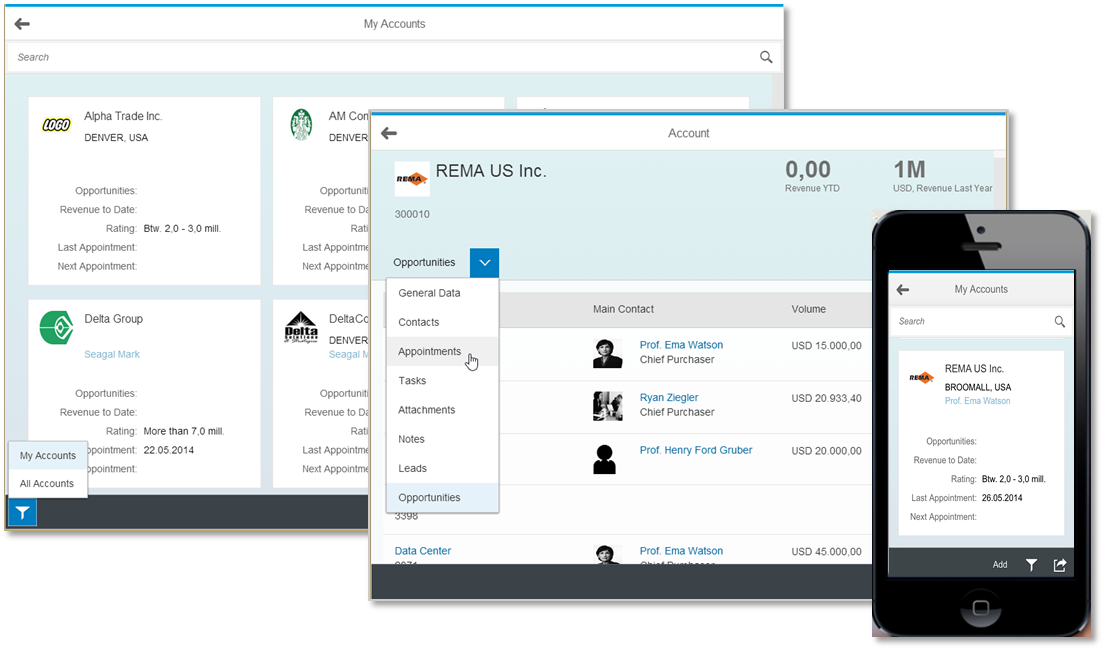
Task: Choose General Data in the dropdown list
Action: 429,293
